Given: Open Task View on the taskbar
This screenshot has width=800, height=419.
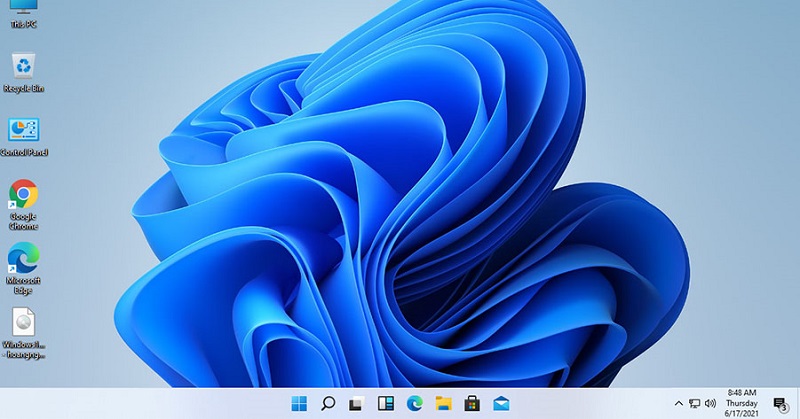Looking at the screenshot, I should tap(357, 404).
